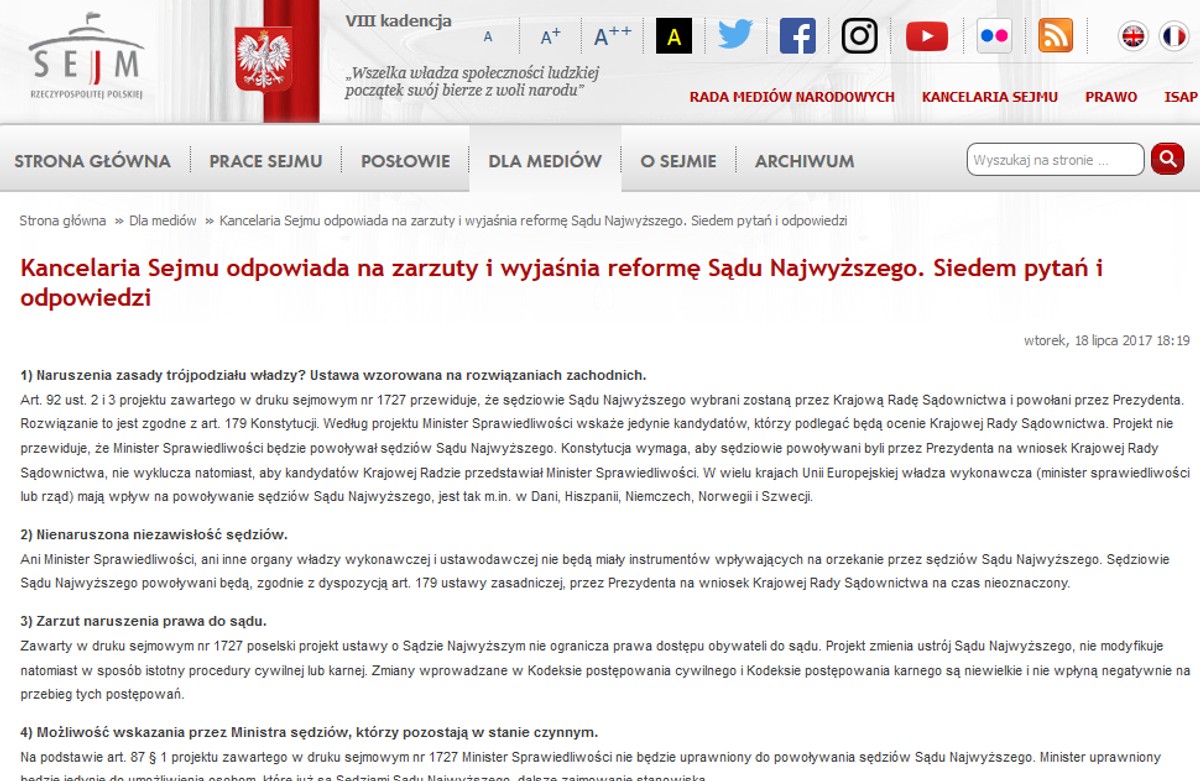The width and height of the screenshot is (1200, 781).
Task: Open the Sejm Twitter profile
Action: click(735, 36)
